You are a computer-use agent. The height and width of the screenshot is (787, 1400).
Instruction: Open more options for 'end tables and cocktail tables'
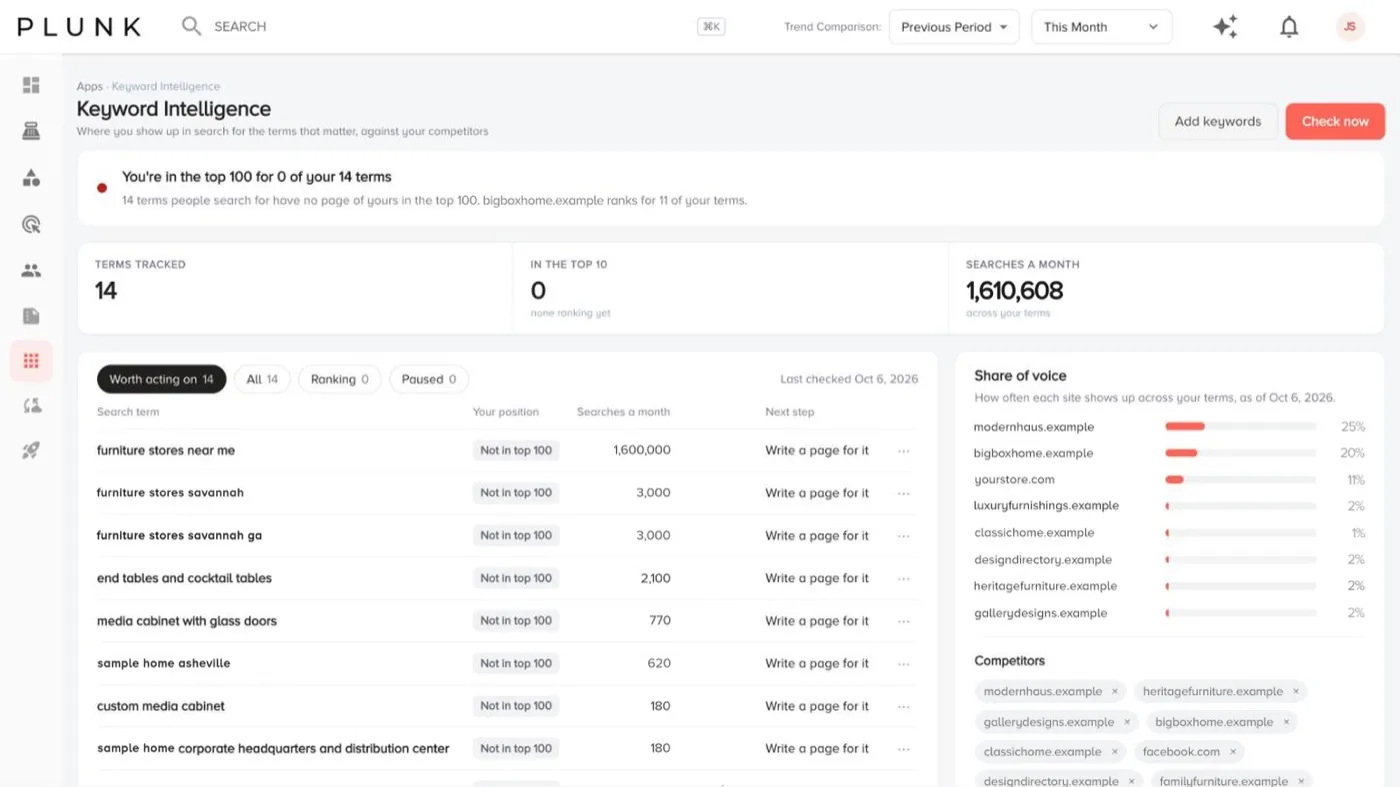(904, 579)
